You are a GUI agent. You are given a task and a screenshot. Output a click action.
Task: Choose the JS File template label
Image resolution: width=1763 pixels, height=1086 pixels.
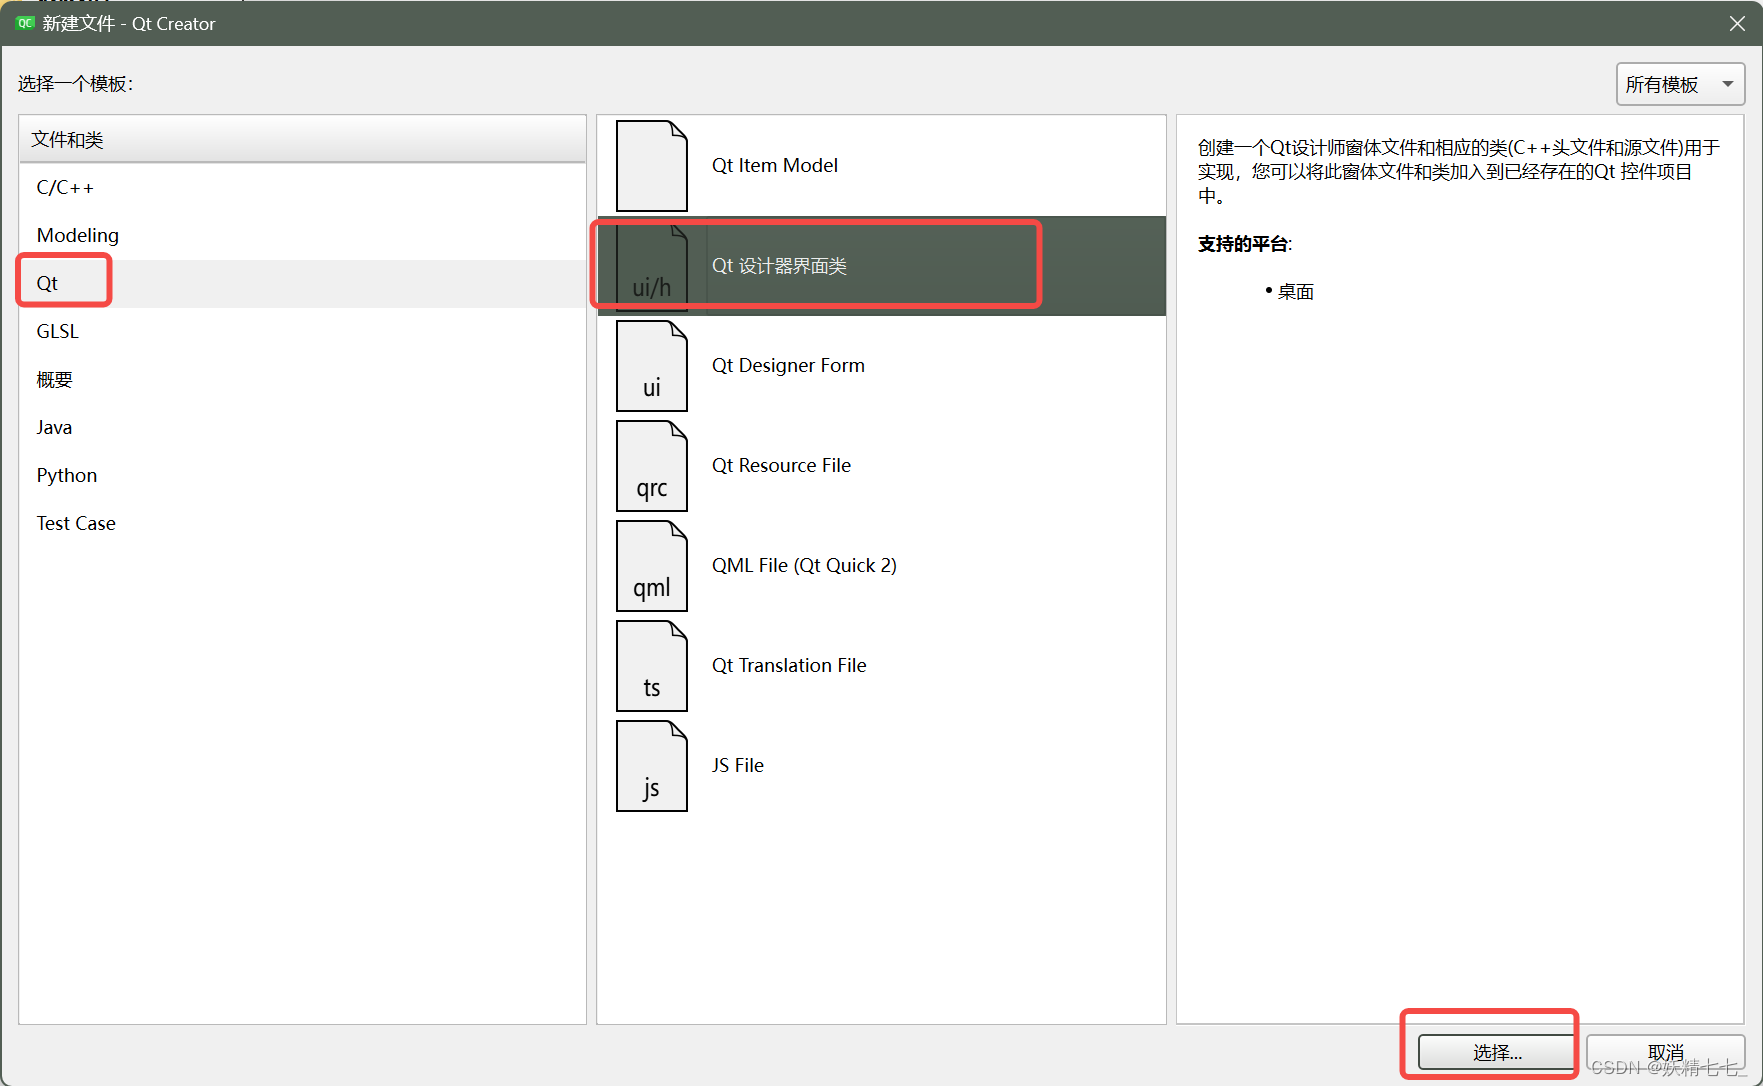click(738, 765)
